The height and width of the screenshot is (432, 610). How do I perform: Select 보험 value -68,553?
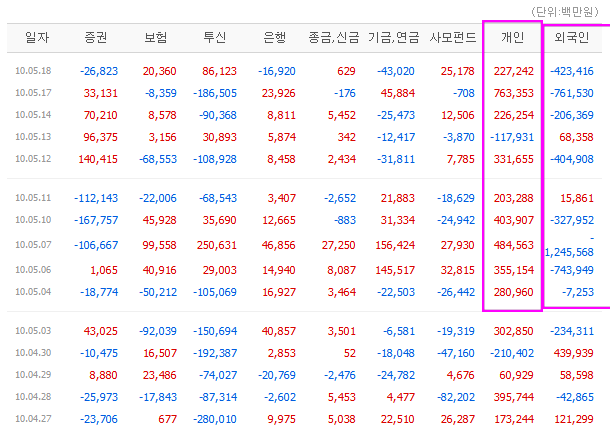pos(158,159)
